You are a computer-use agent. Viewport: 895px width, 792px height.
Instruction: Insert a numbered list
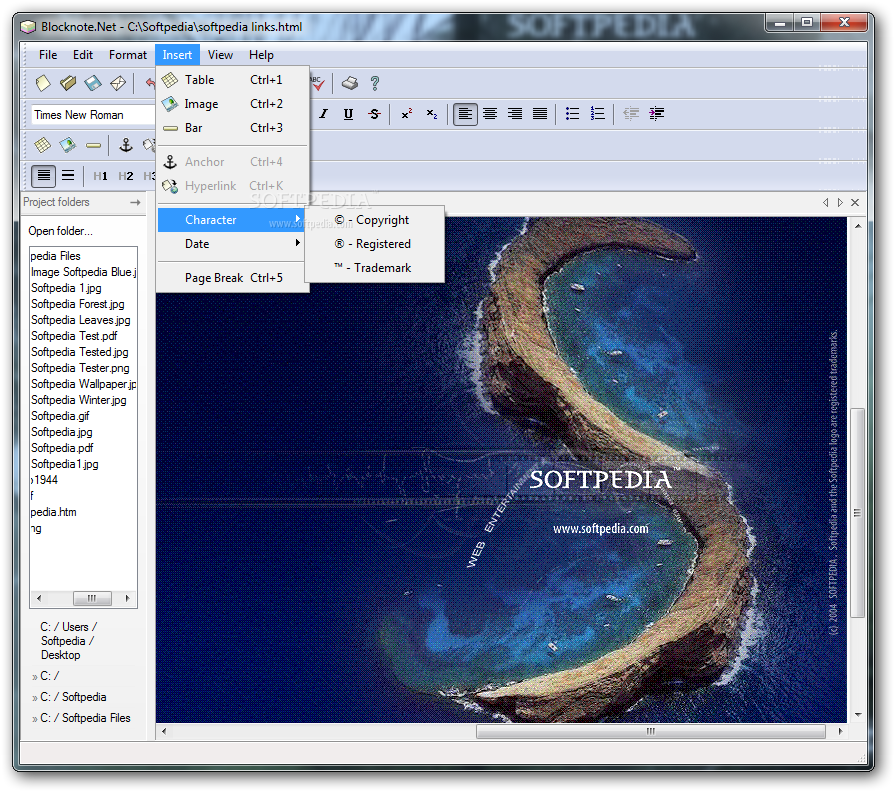[x=597, y=114]
